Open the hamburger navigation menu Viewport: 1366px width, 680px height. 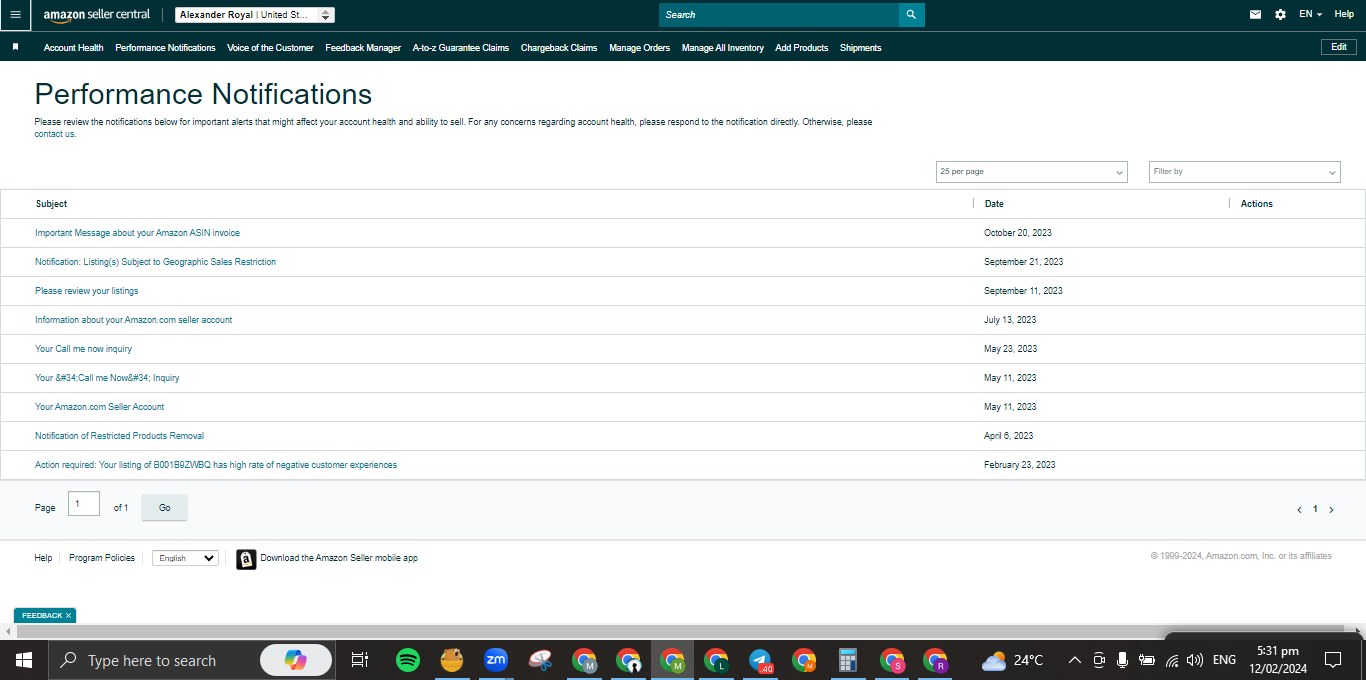click(x=15, y=15)
